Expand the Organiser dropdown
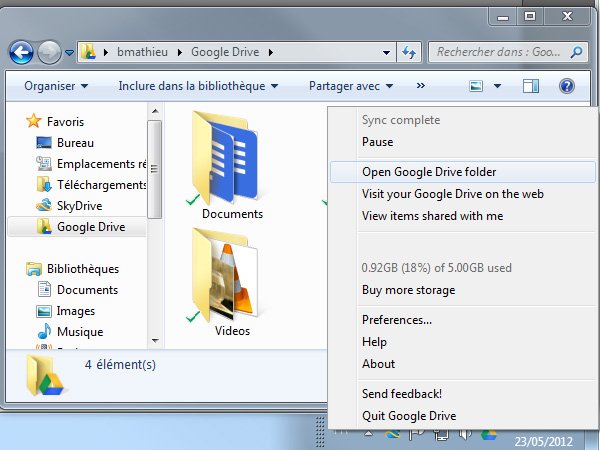 tap(56, 86)
